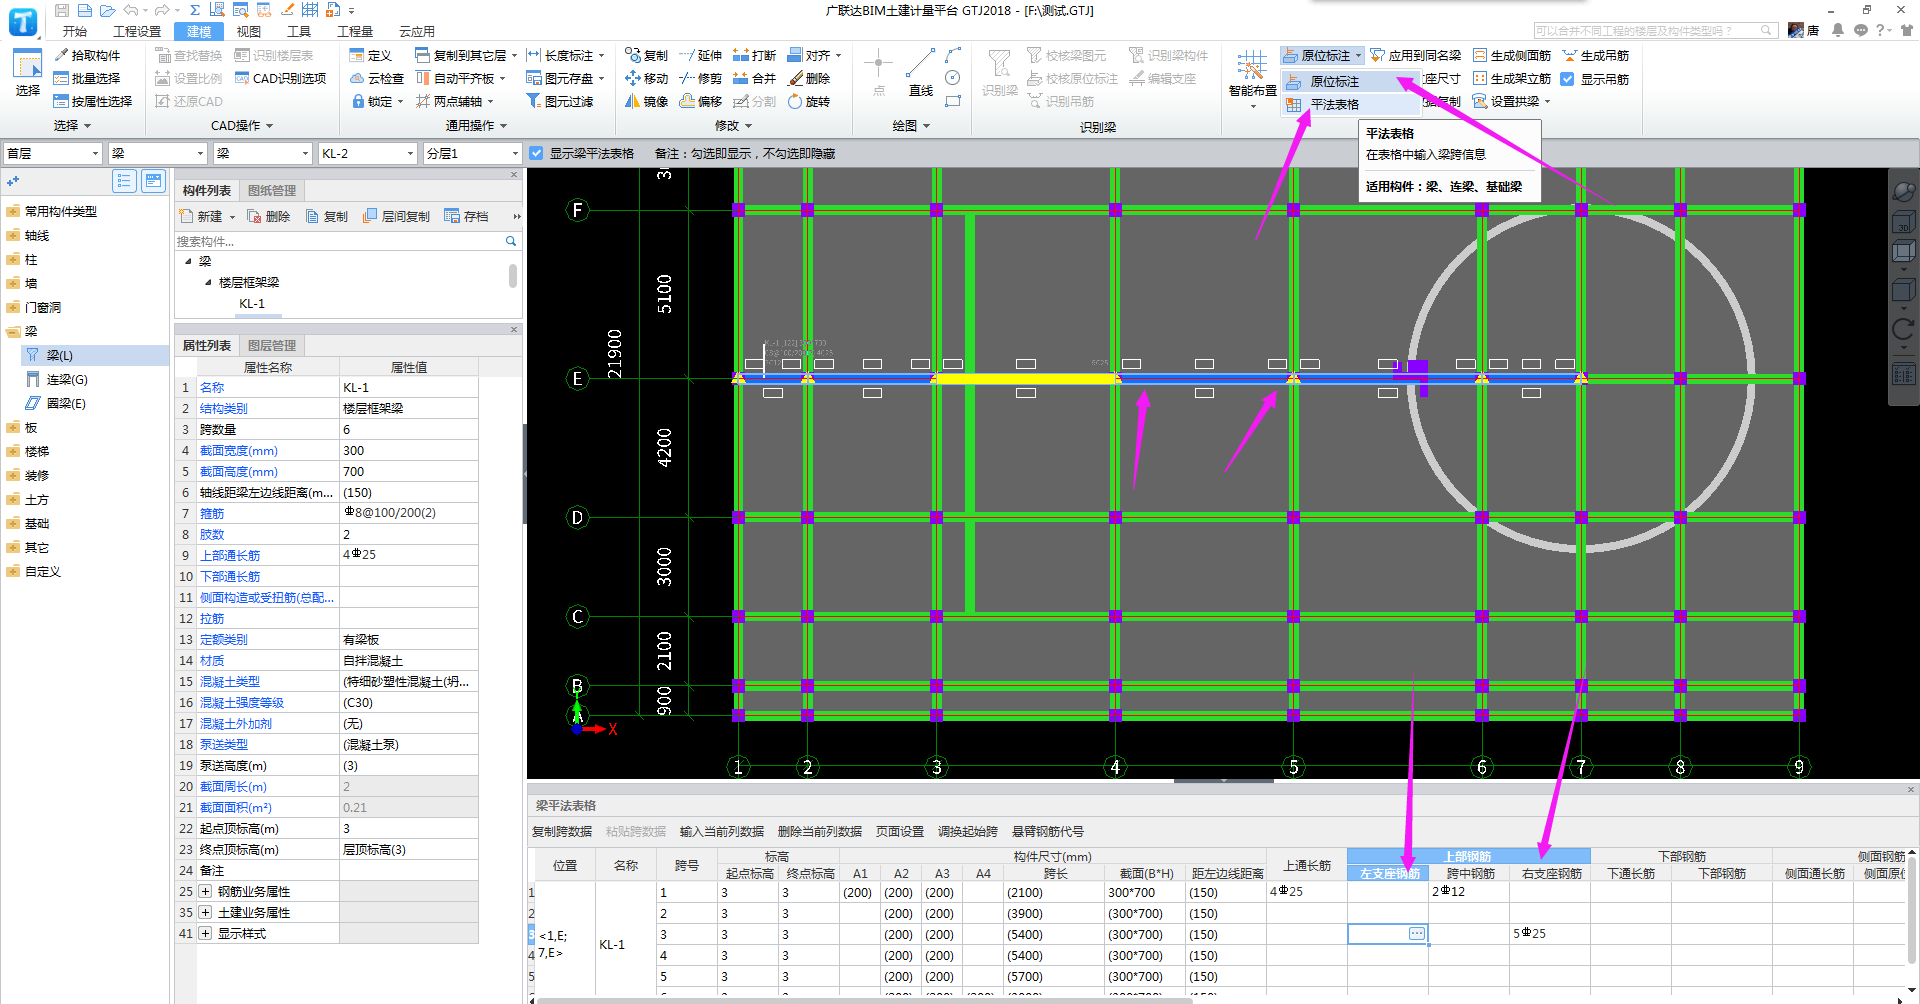Click 批量选择 batch select tool
1920x1004 pixels.
point(87,78)
